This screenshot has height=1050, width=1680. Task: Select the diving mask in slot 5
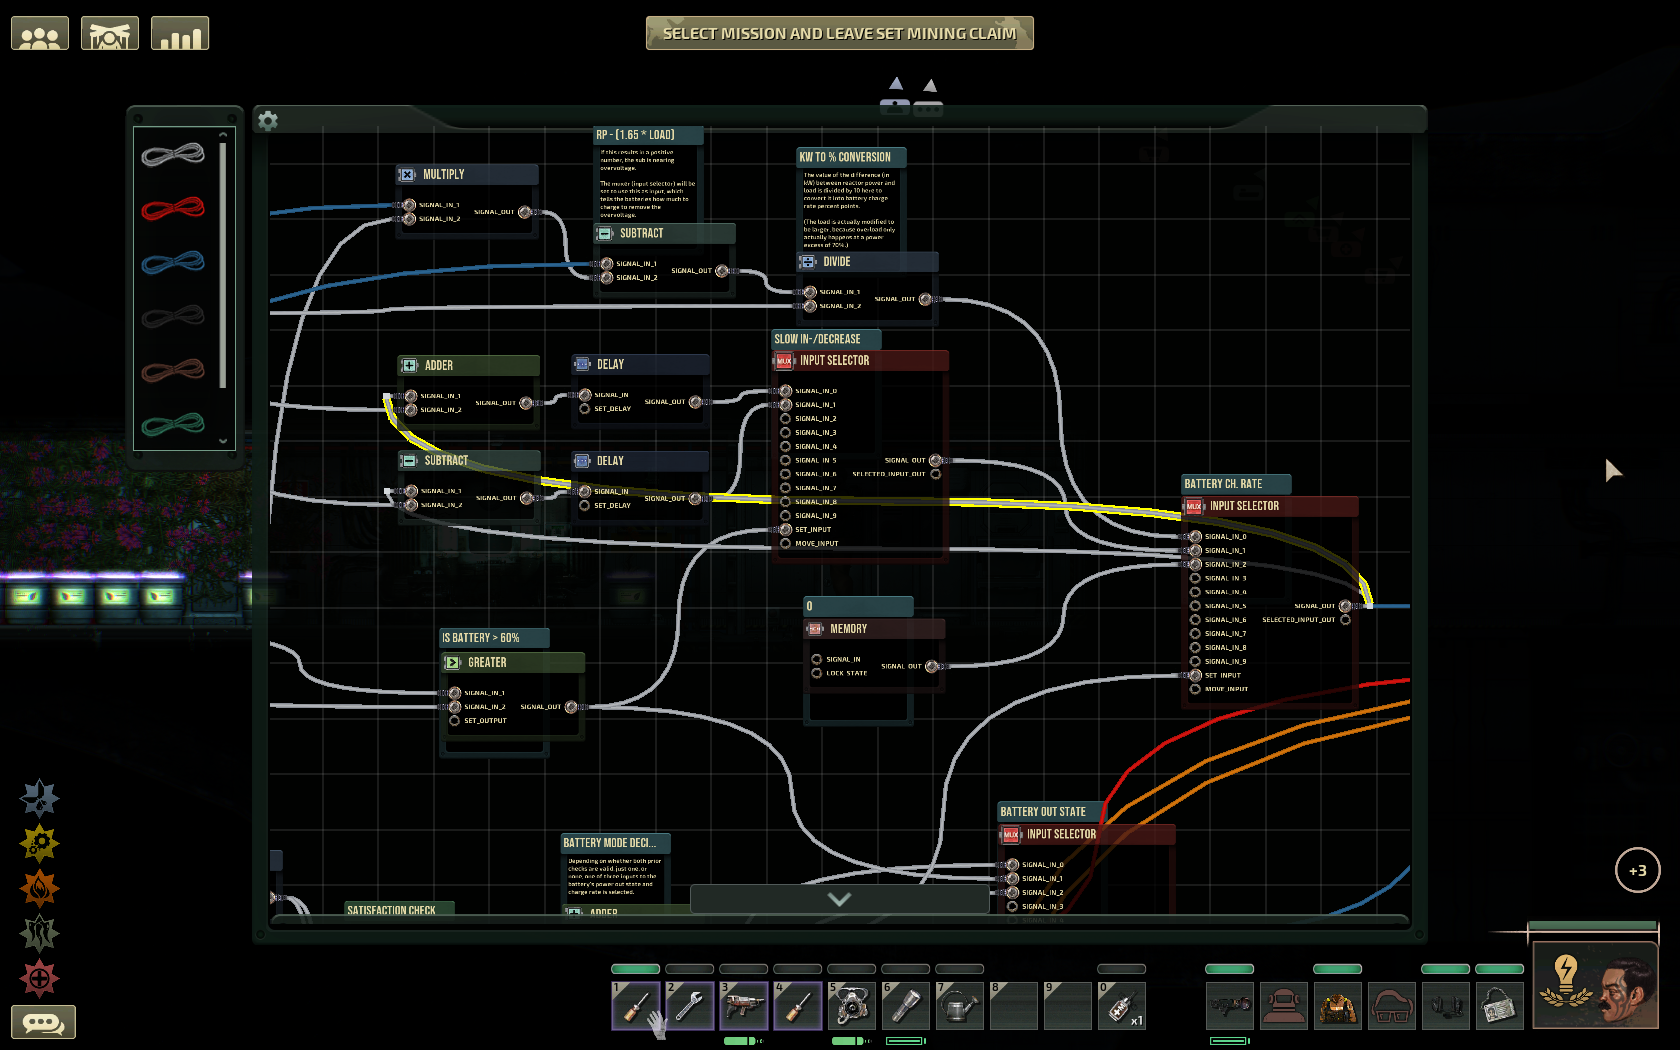(x=852, y=1005)
